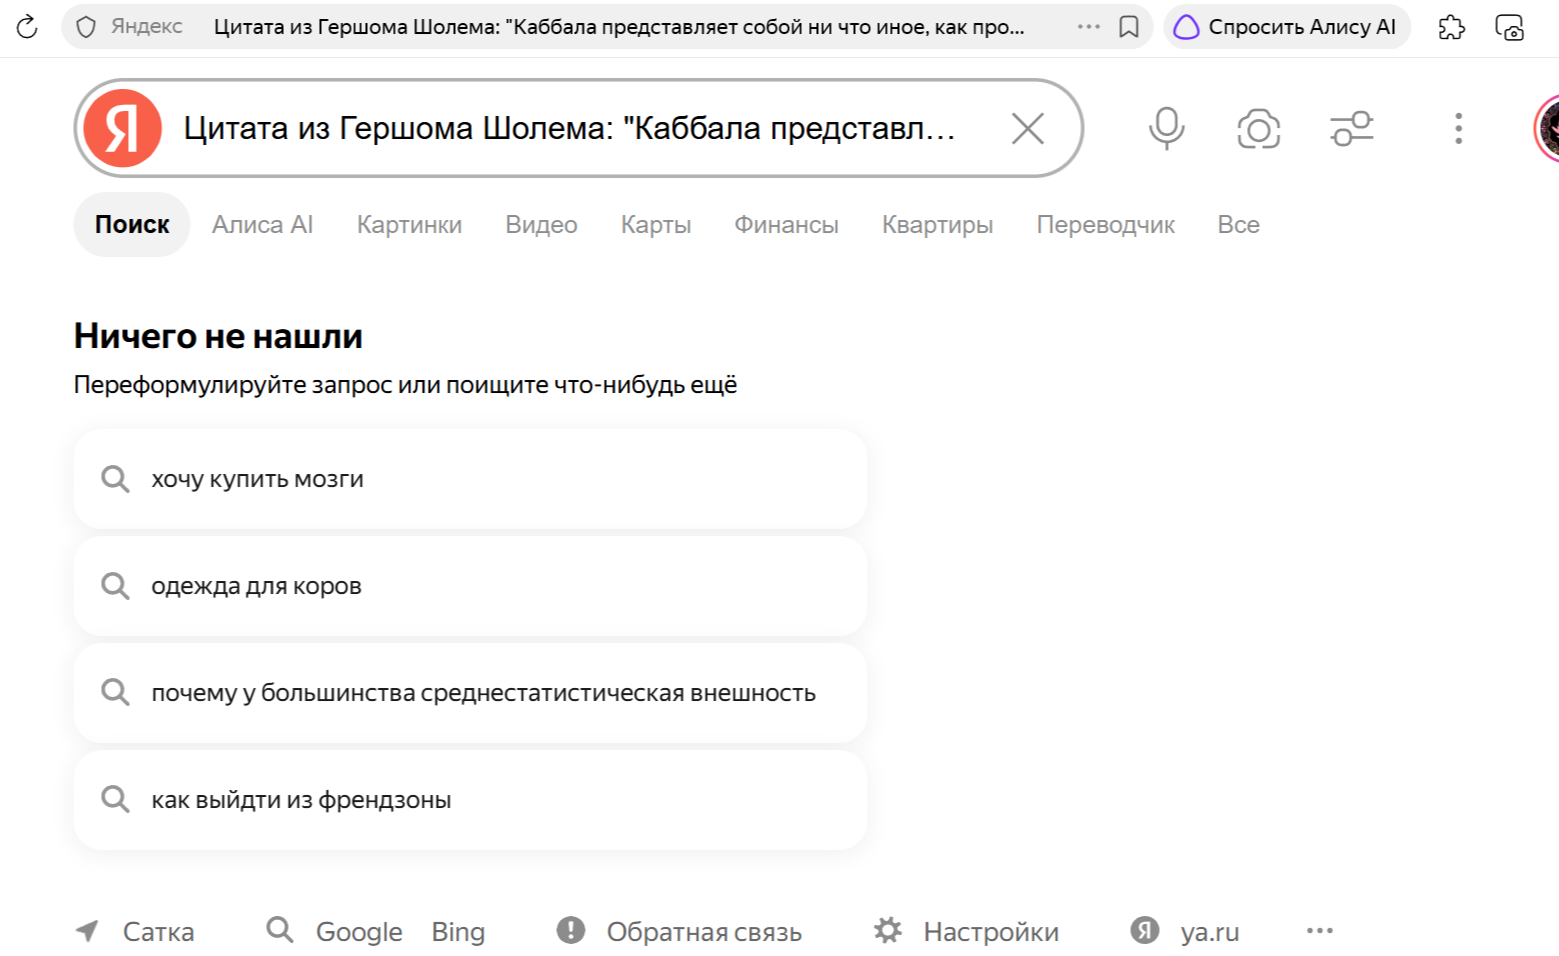Viewport: 1559px width, 956px height.
Task: Open the site protection shield icon
Action: (x=86, y=27)
